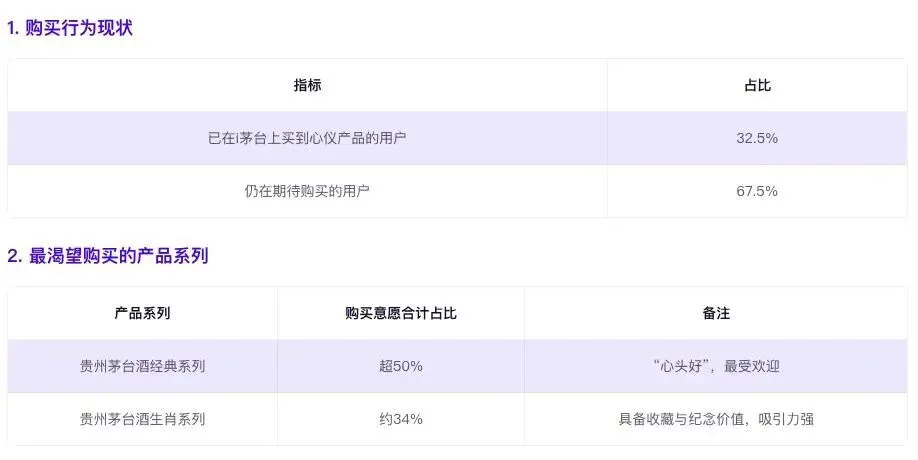Screen dimensions: 918x460
Task: Click the heading "2. 最渴望购买的产品系列"
Action: coord(108,256)
